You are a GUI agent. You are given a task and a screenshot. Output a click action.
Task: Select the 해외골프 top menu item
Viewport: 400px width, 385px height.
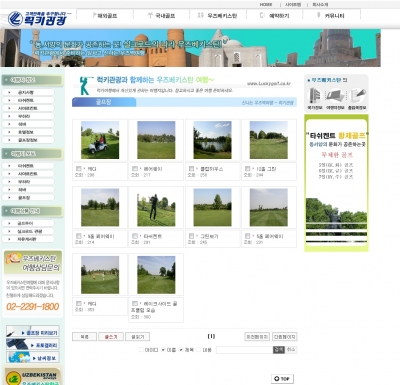point(105,15)
